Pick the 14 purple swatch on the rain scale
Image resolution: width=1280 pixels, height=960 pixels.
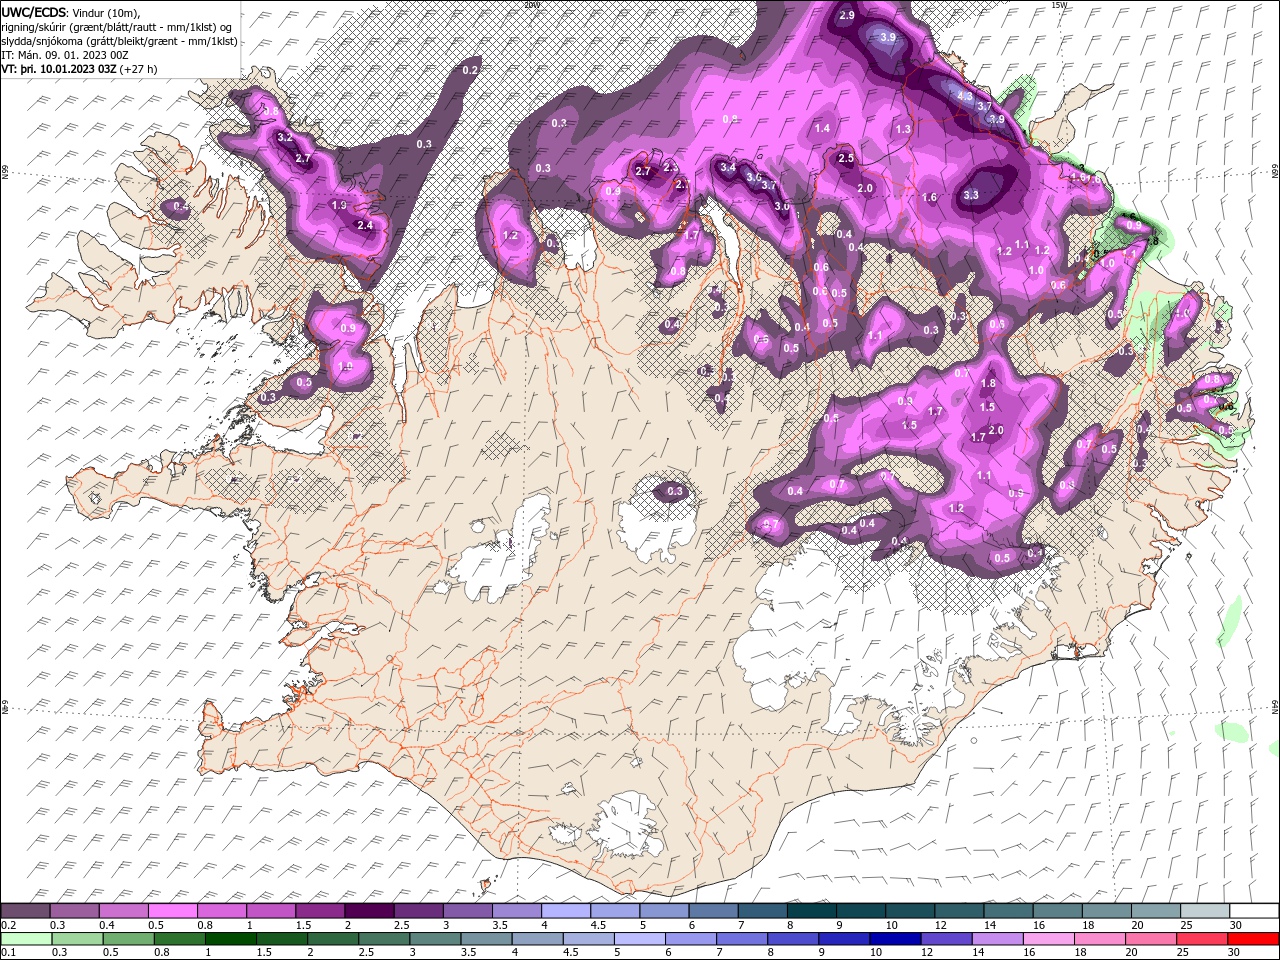pyautogui.click(x=996, y=939)
